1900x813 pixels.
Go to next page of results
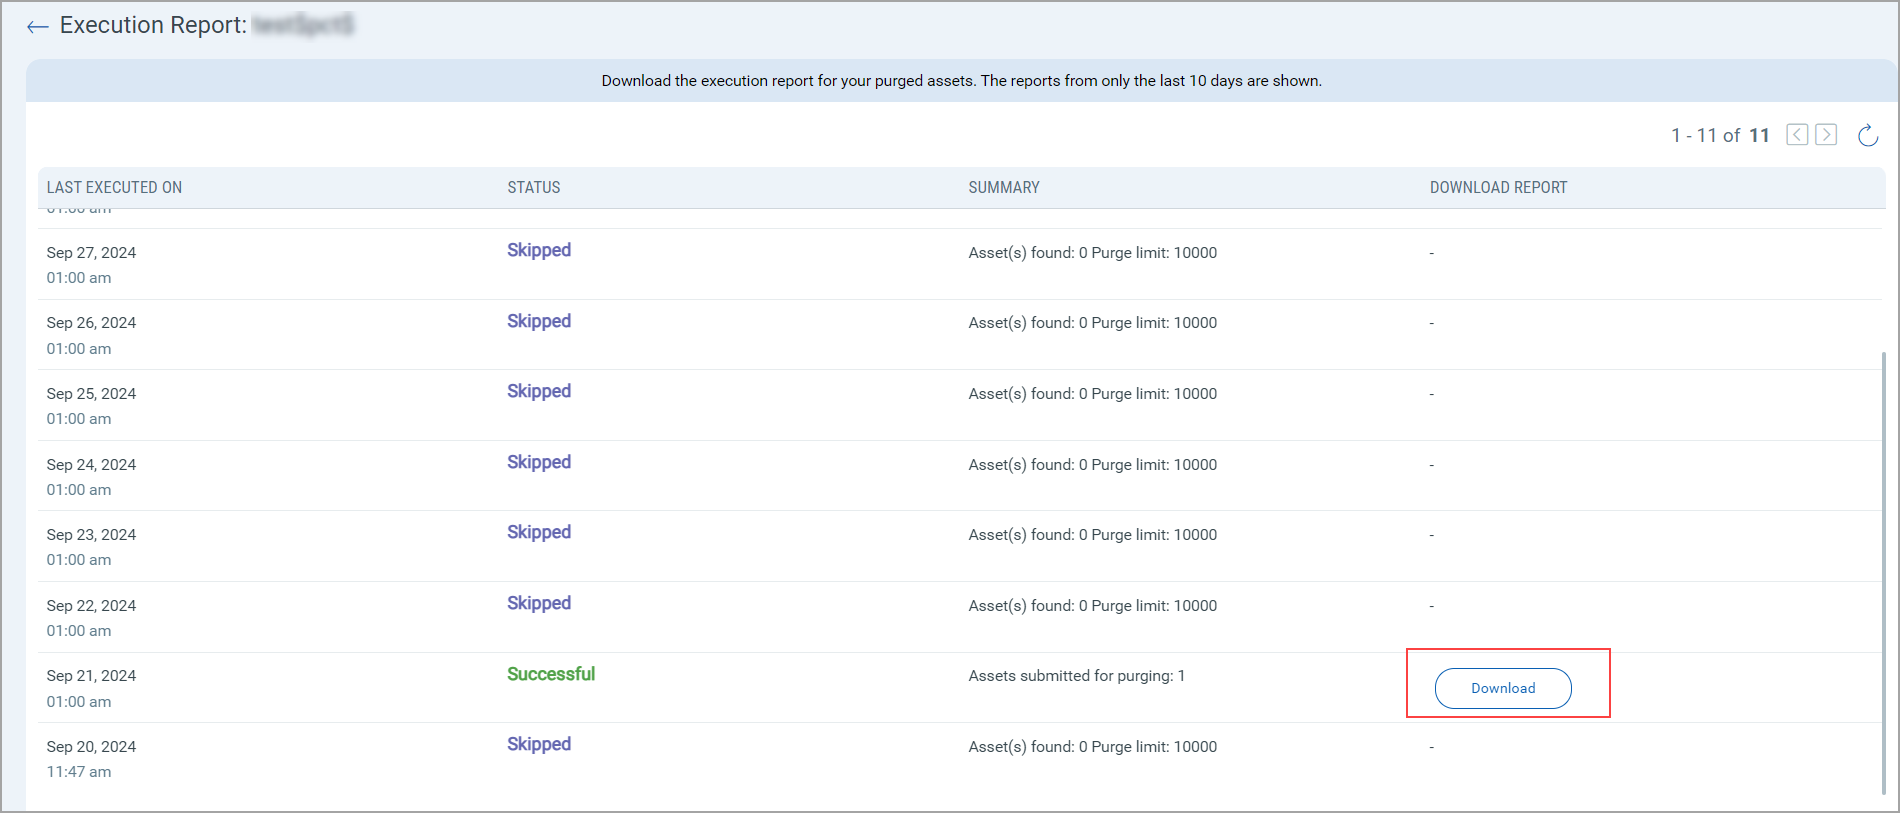(x=1826, y=134)
